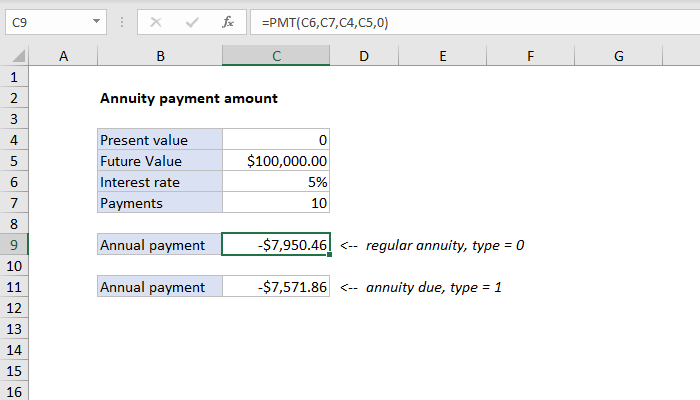The image size is (700, 400).
Task: Open the Name Box dropdown arrow
Action: click(95, 20)
